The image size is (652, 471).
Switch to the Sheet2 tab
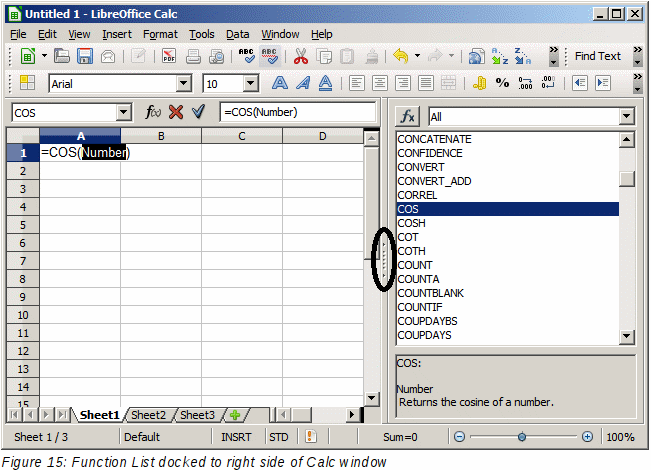(x=148, y=415)
